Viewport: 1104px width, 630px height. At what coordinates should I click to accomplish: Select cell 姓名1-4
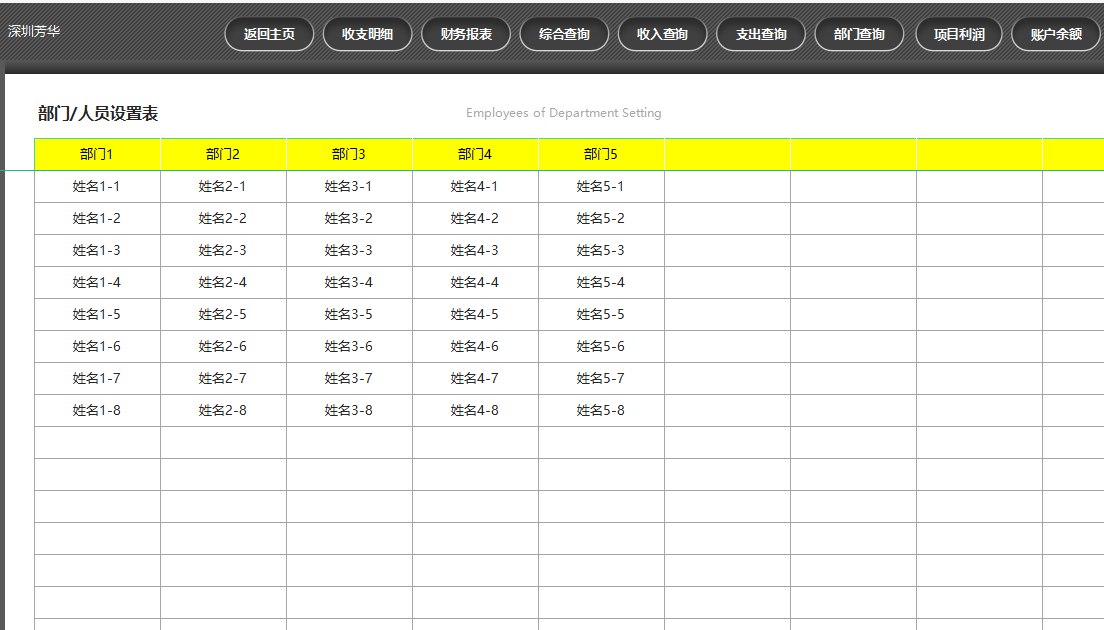coord(97,282)
